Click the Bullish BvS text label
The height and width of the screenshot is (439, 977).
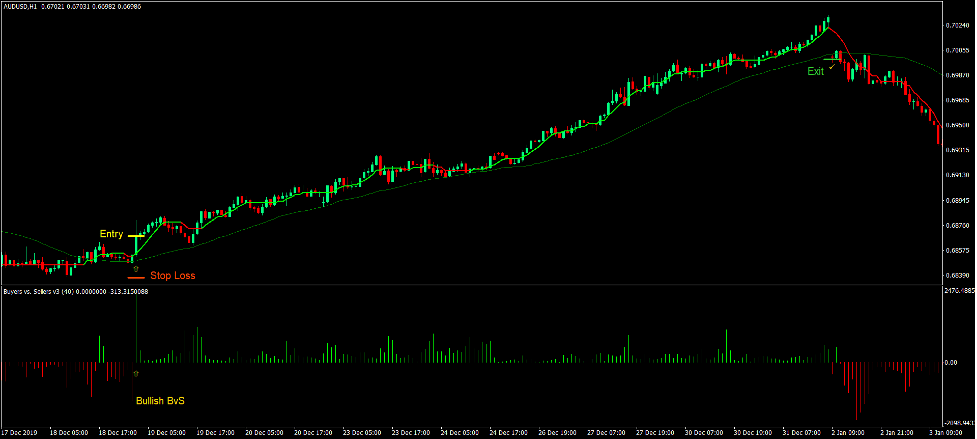click(x=161, y=400)
